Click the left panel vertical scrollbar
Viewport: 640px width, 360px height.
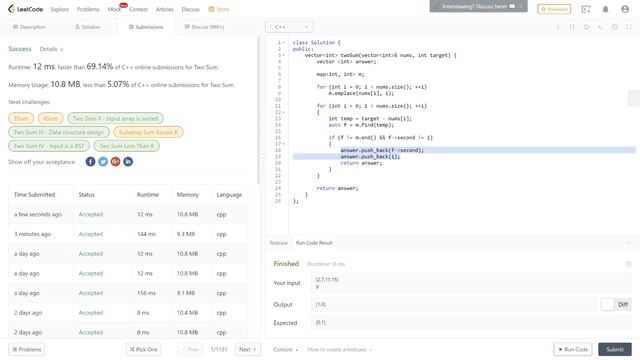[258, 110]
